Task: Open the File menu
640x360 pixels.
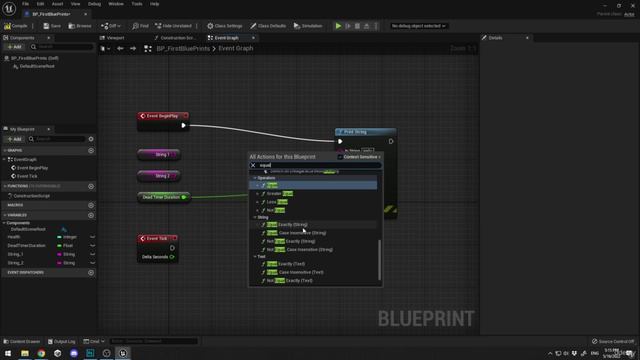Action: pos(25,4)
